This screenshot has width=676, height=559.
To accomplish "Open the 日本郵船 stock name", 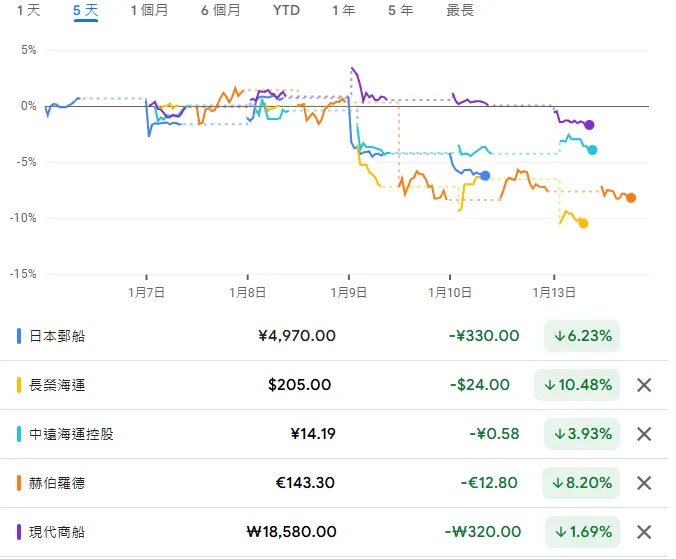I will pyautogui.click(x=57, y=336).
